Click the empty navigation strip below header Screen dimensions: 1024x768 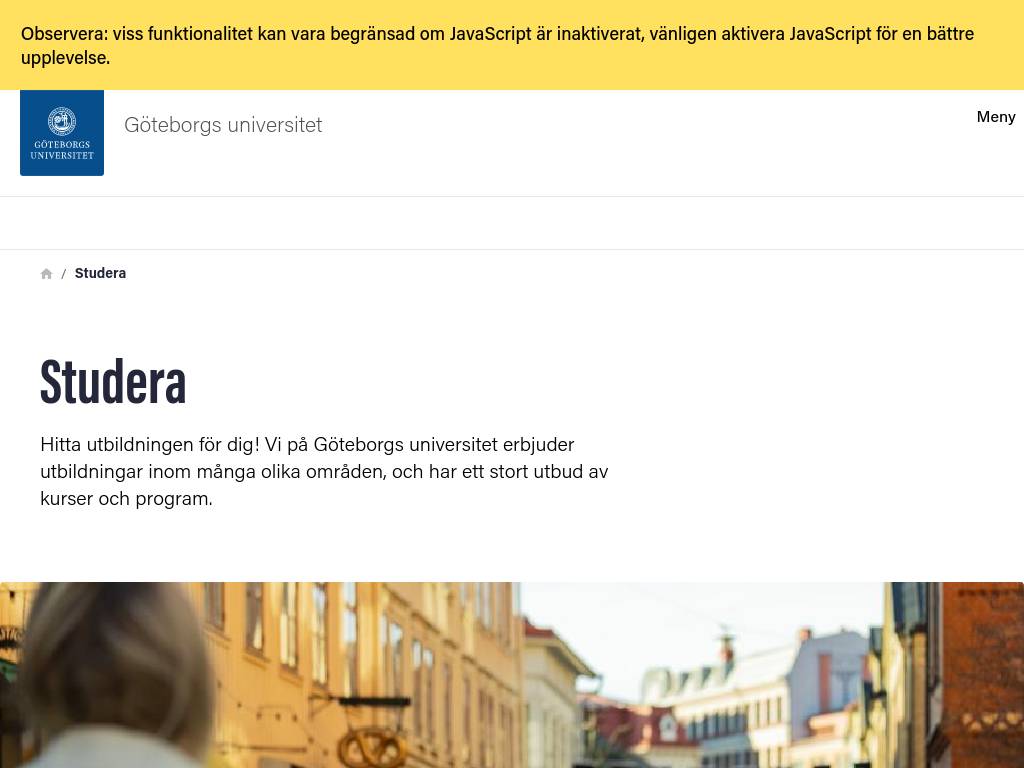[512, 223]
